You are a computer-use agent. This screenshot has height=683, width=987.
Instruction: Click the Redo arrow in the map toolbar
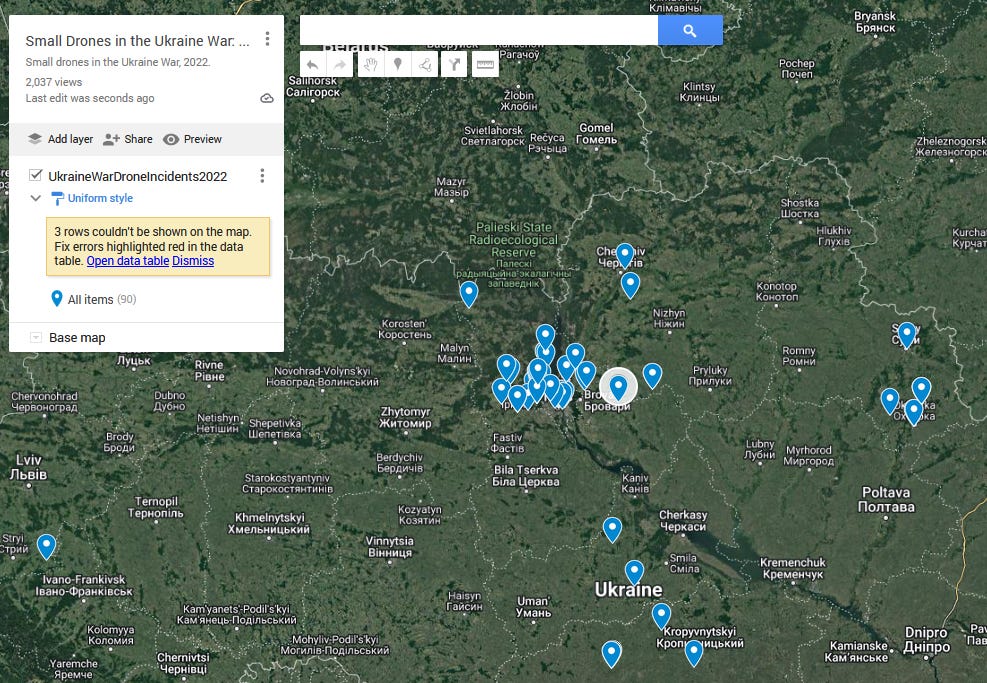(340, 65)
